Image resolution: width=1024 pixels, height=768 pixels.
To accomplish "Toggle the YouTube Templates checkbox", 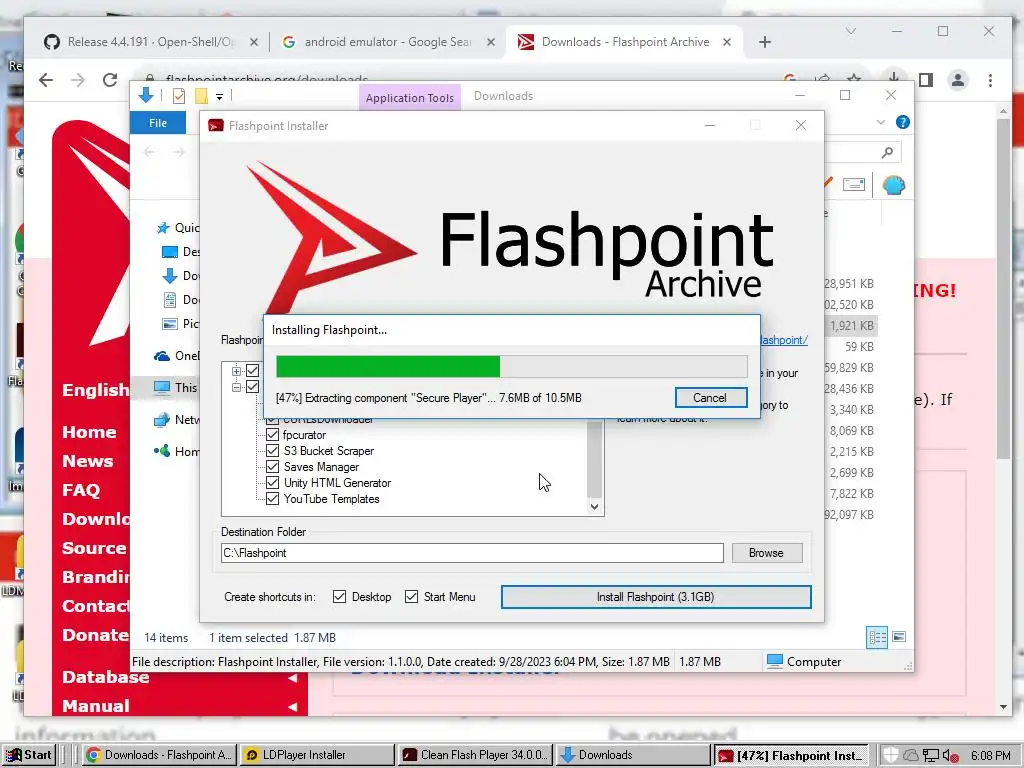I will tap(272, 499).
